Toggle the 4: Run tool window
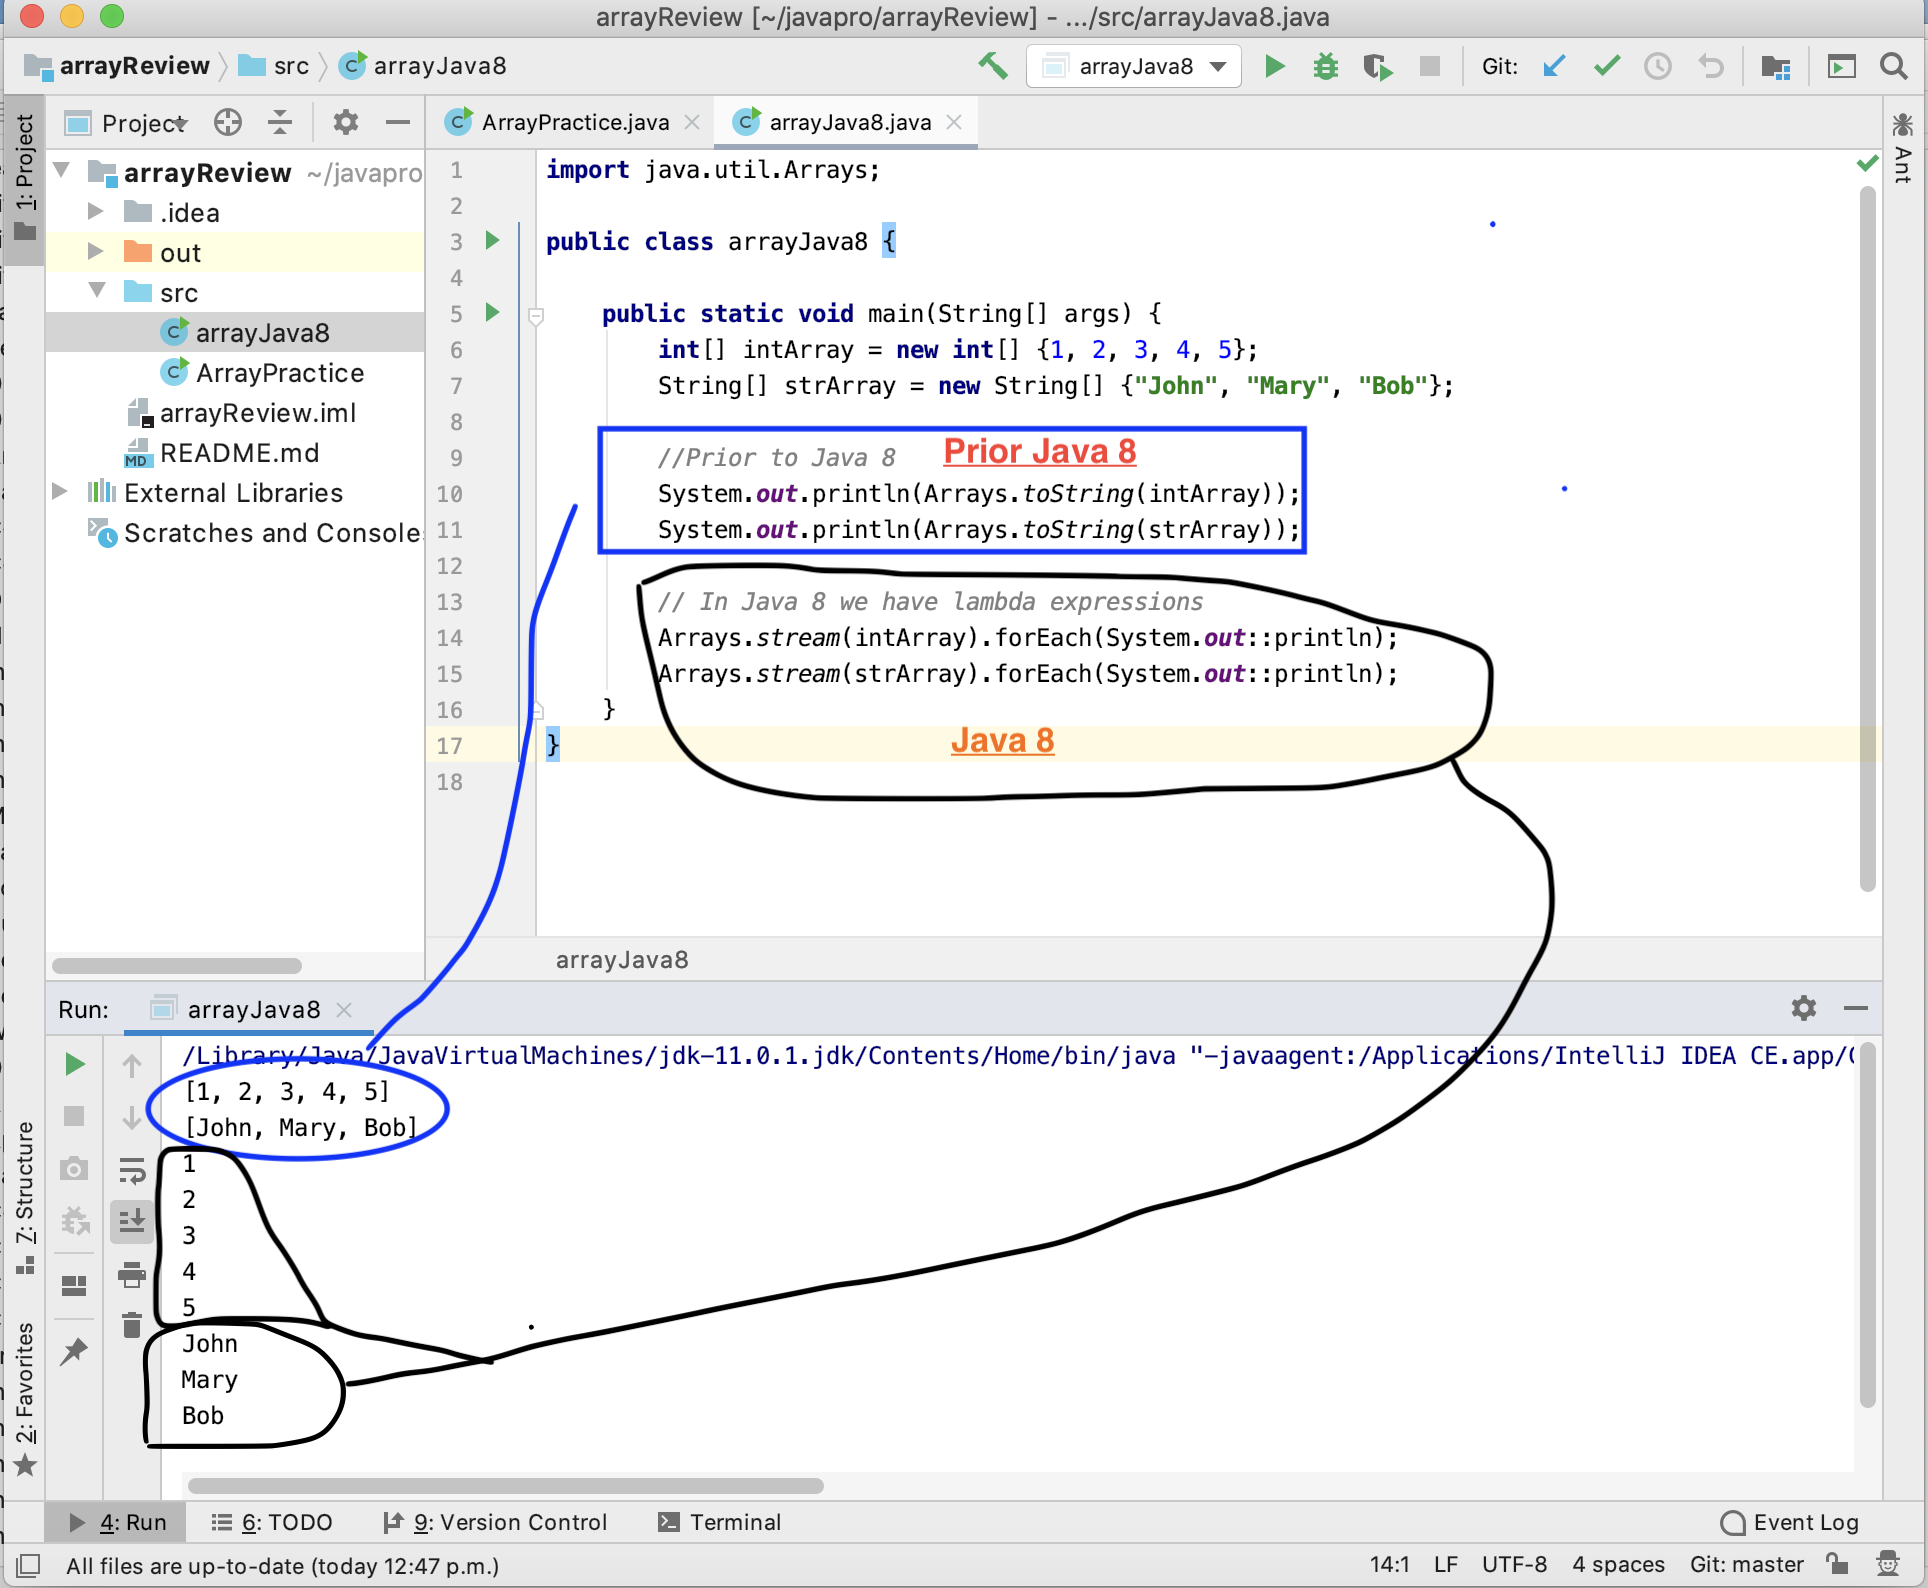 coord(117,1522)
